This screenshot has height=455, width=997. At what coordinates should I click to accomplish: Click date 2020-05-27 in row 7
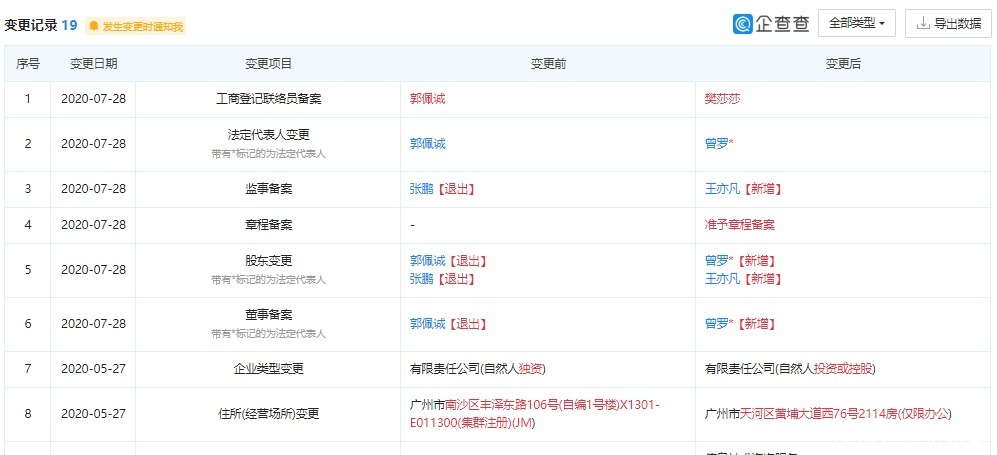point(93,369)
